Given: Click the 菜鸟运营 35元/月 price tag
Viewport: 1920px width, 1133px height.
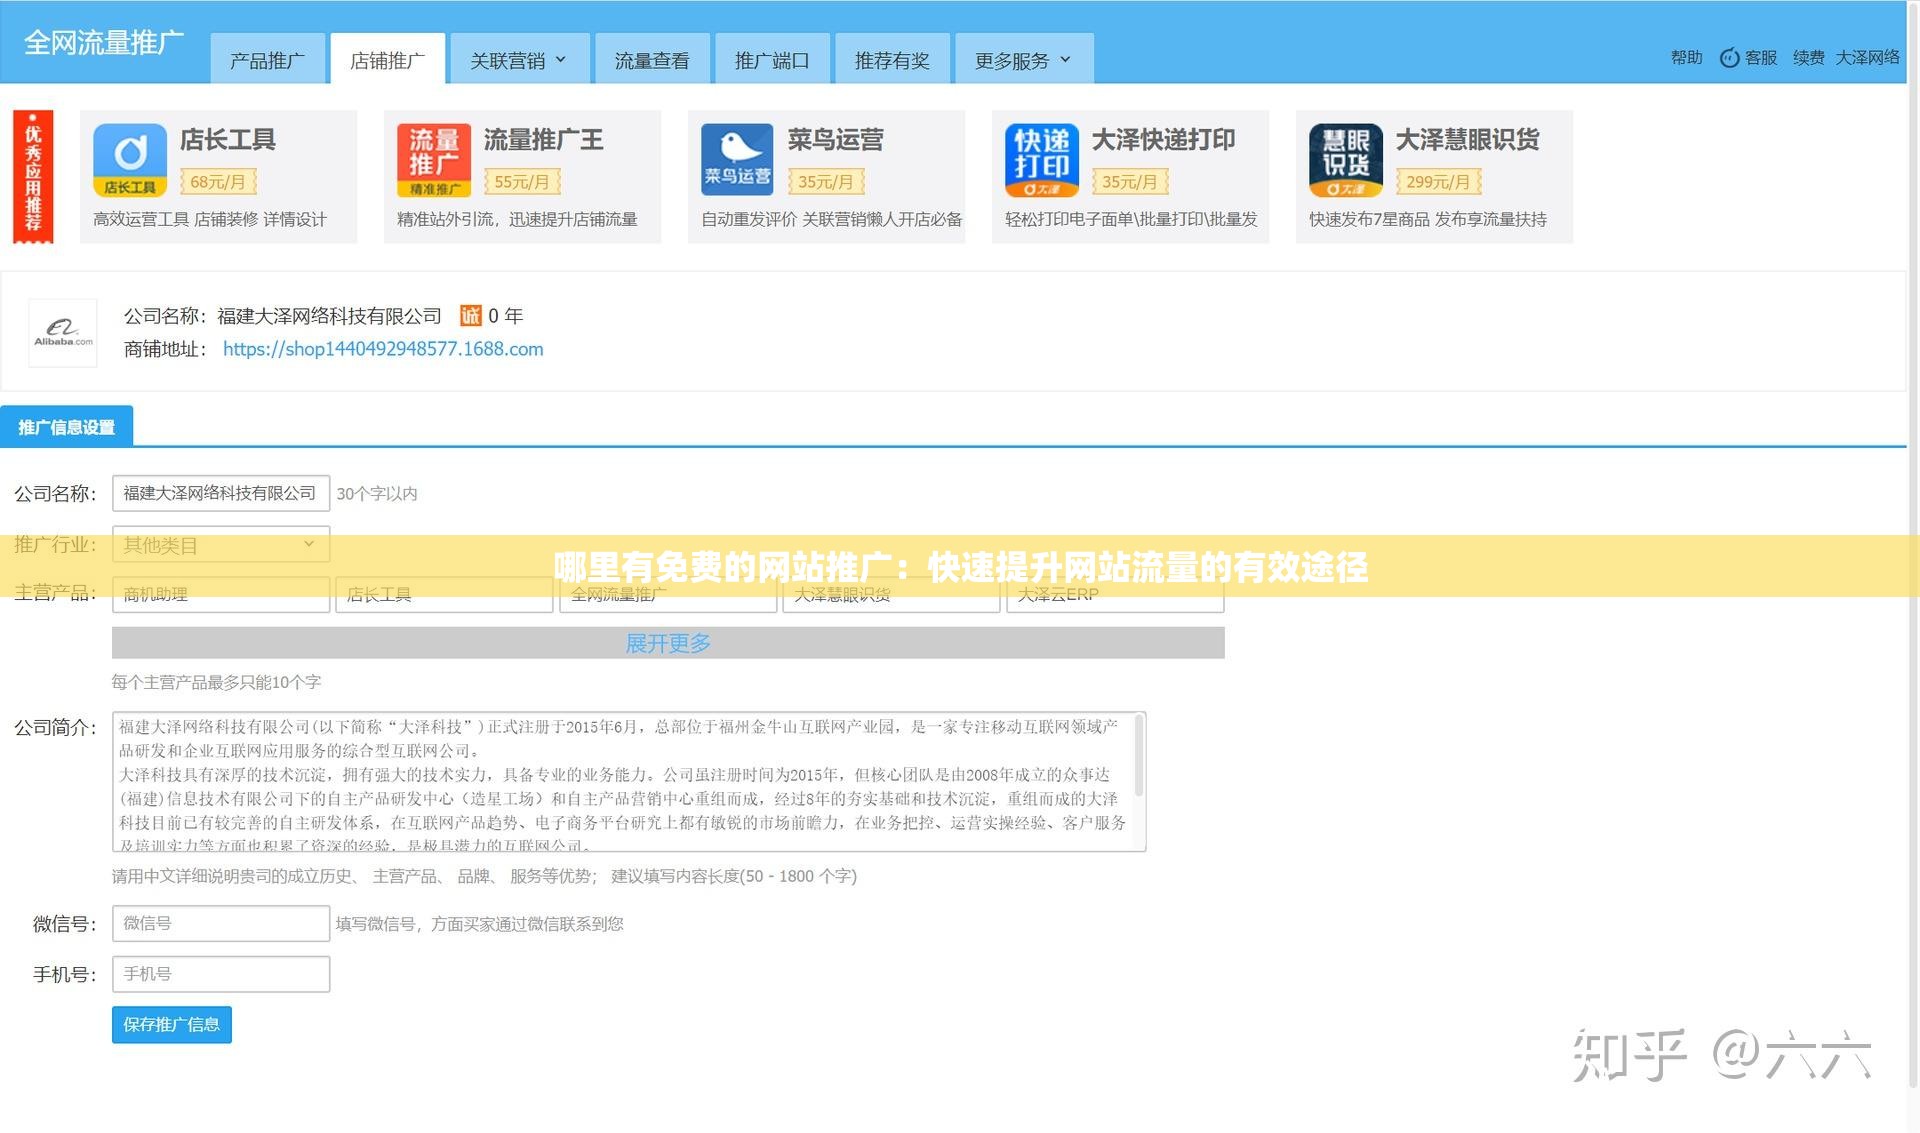Looking at the screenshot, I should 826,182.
